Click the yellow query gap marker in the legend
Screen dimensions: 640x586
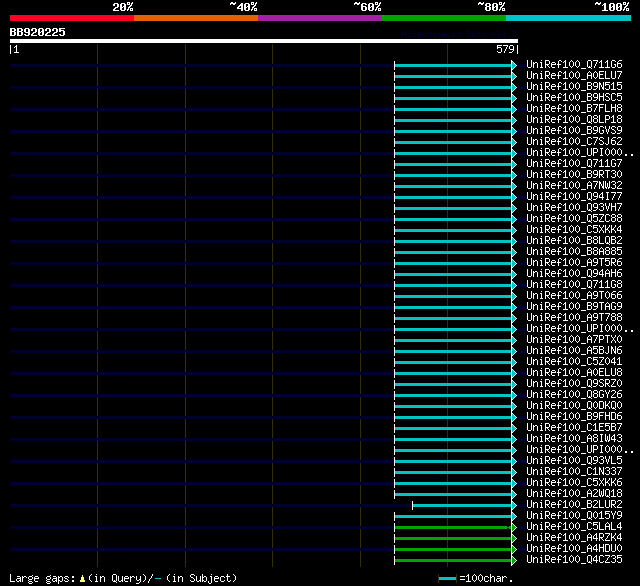pos(82,579)
